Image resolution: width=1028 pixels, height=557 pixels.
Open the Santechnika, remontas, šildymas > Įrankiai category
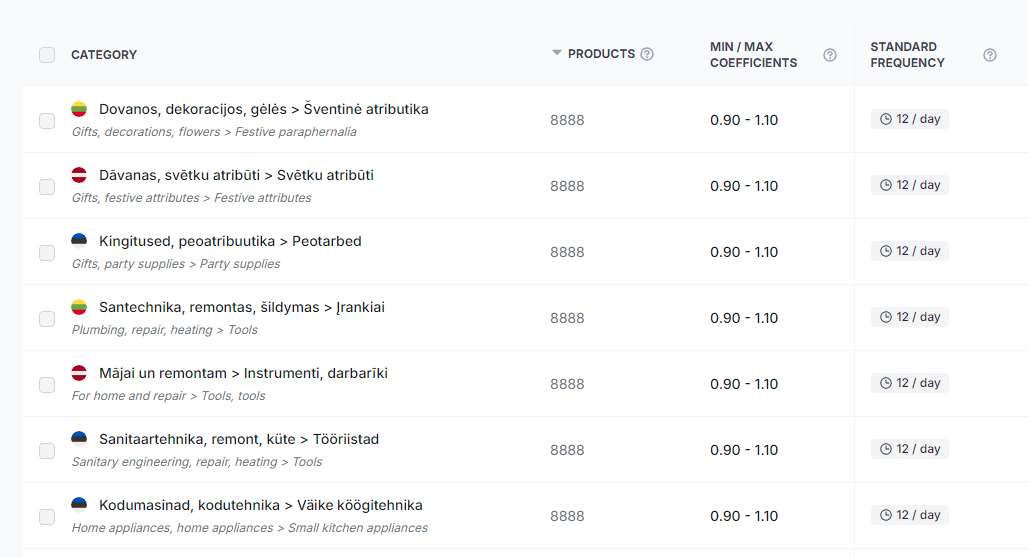[242, 307]
